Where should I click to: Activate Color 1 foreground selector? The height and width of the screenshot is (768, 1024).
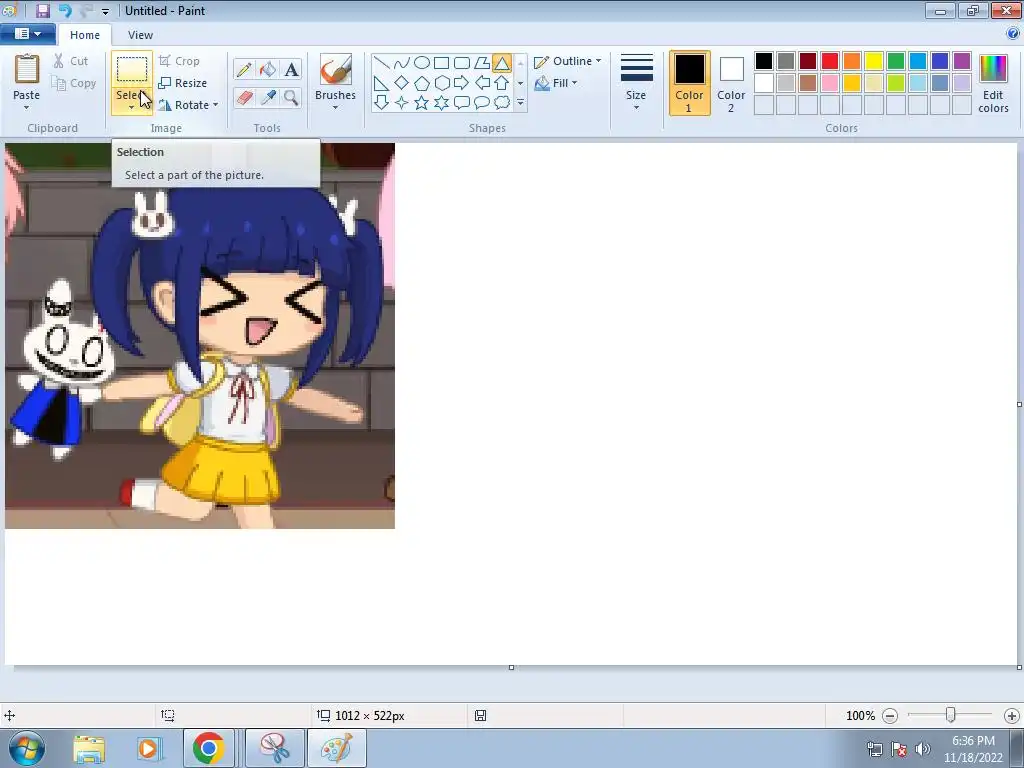689,84
